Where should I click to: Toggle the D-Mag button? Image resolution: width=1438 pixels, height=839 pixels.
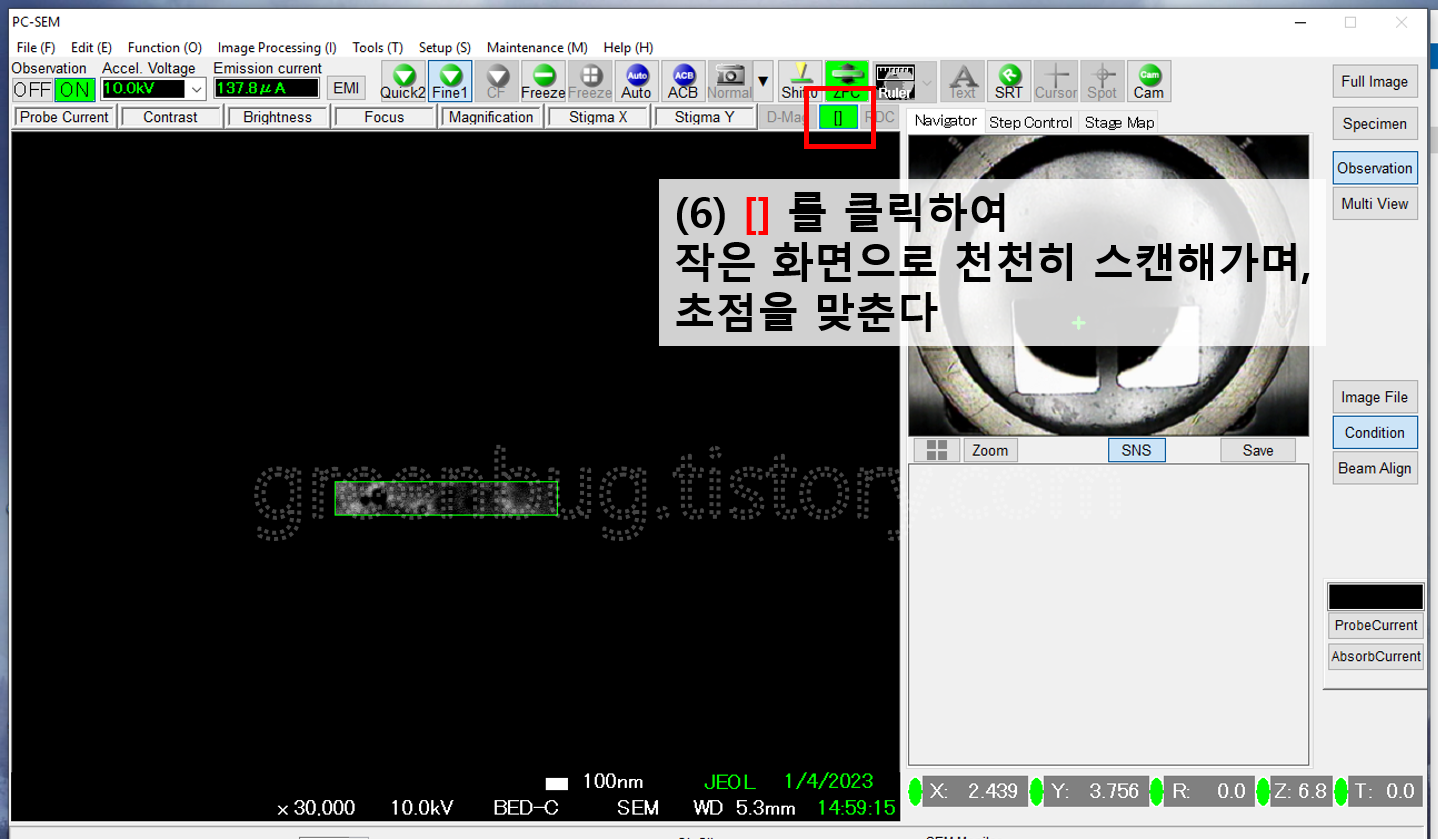click(787, 117)
